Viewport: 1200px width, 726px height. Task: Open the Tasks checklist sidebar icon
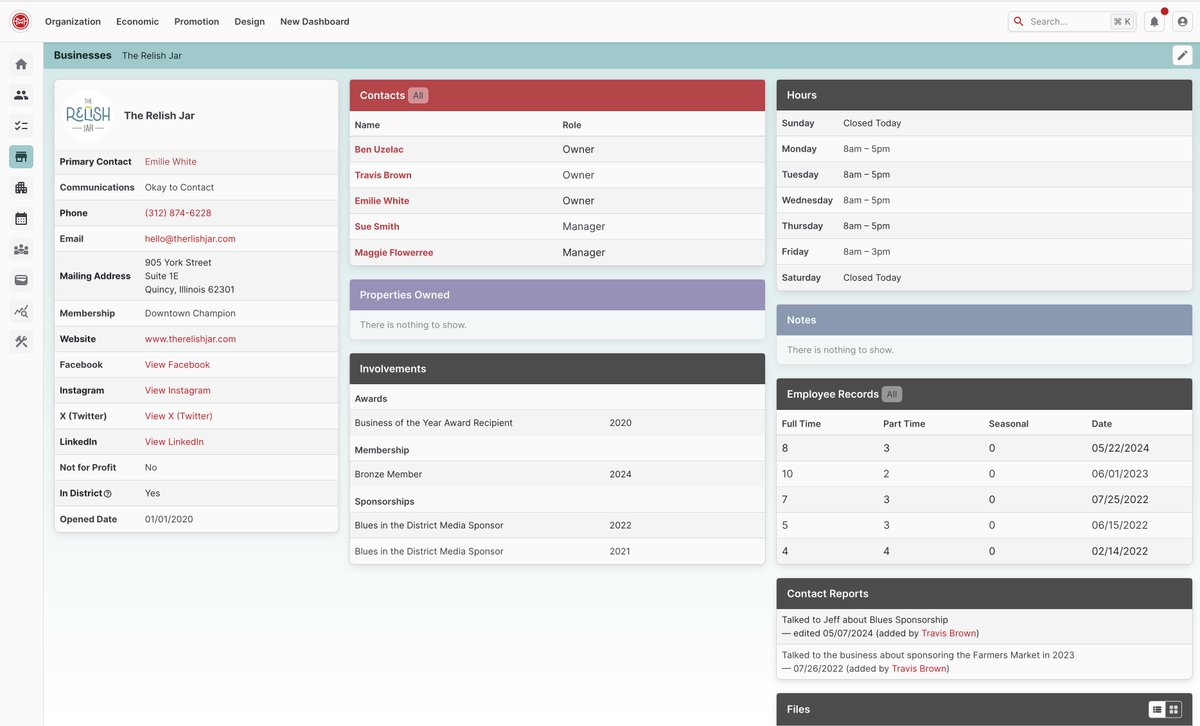coord(21,126)
